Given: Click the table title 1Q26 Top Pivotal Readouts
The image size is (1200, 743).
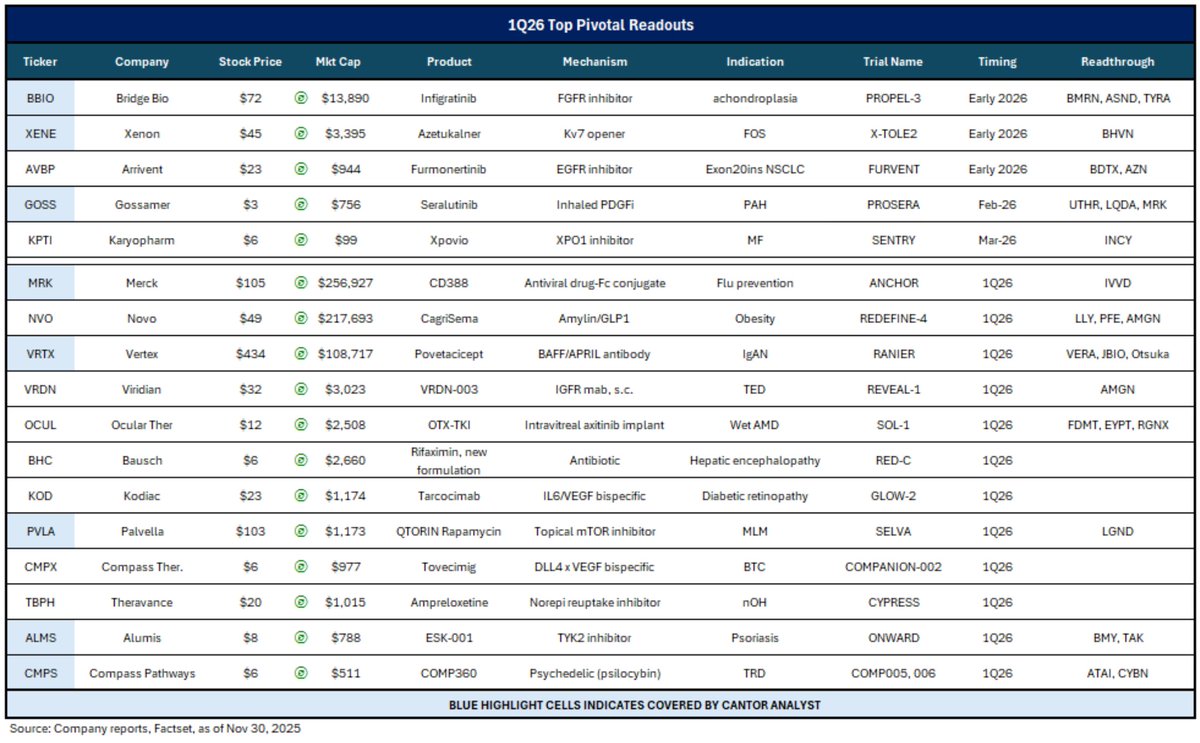Looking at the screenshot, I should pos(601,24).
